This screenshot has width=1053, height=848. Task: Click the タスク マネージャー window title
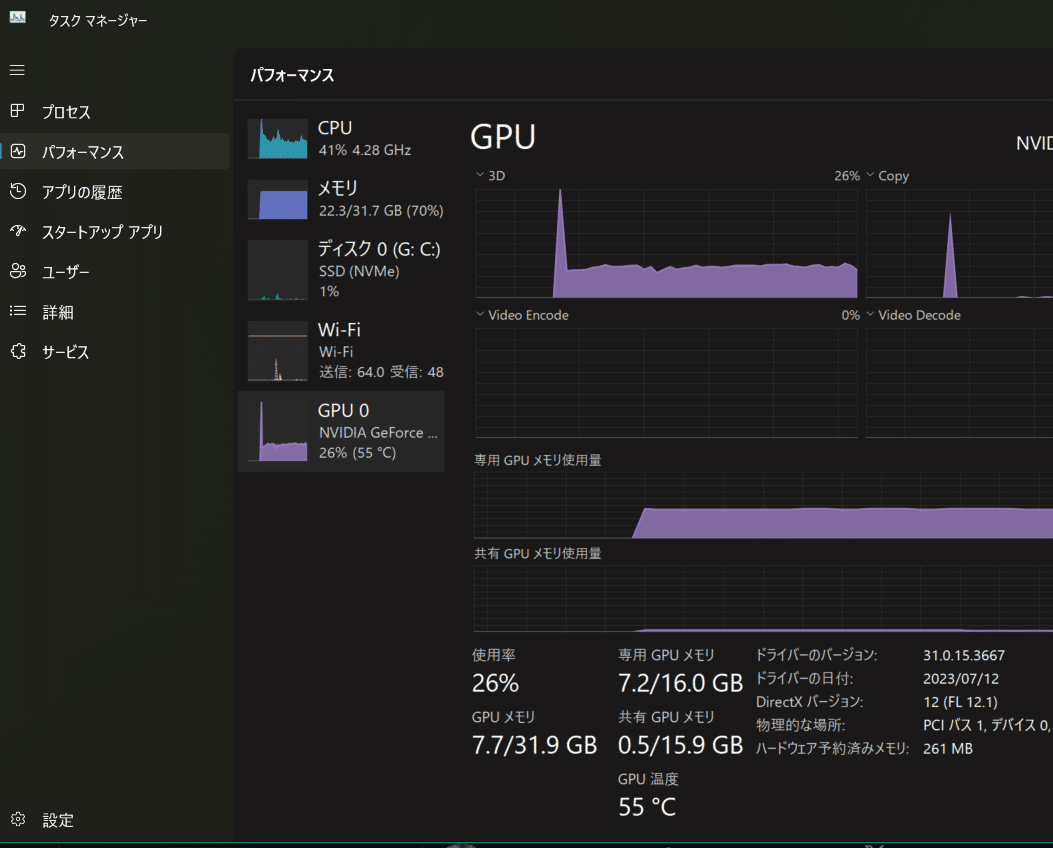point(98,21)
